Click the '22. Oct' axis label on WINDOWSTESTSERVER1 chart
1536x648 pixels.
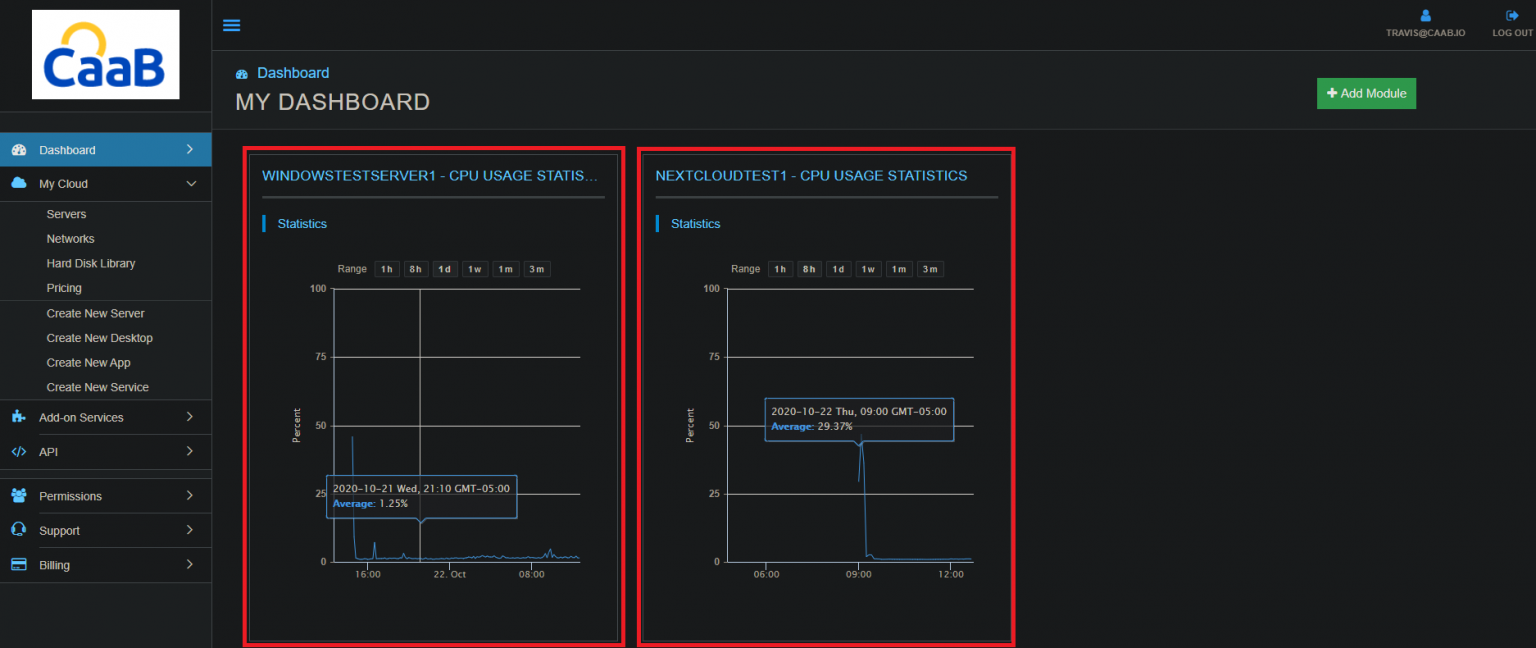click(x=450, y=574)
